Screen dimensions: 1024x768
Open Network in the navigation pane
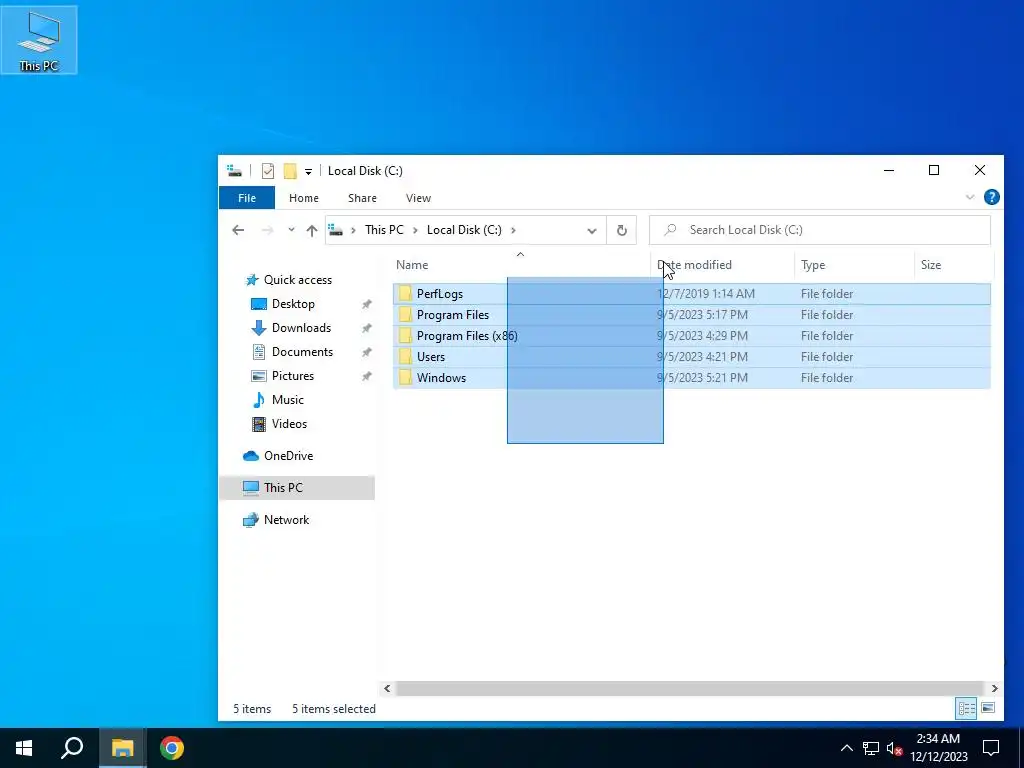286,520
